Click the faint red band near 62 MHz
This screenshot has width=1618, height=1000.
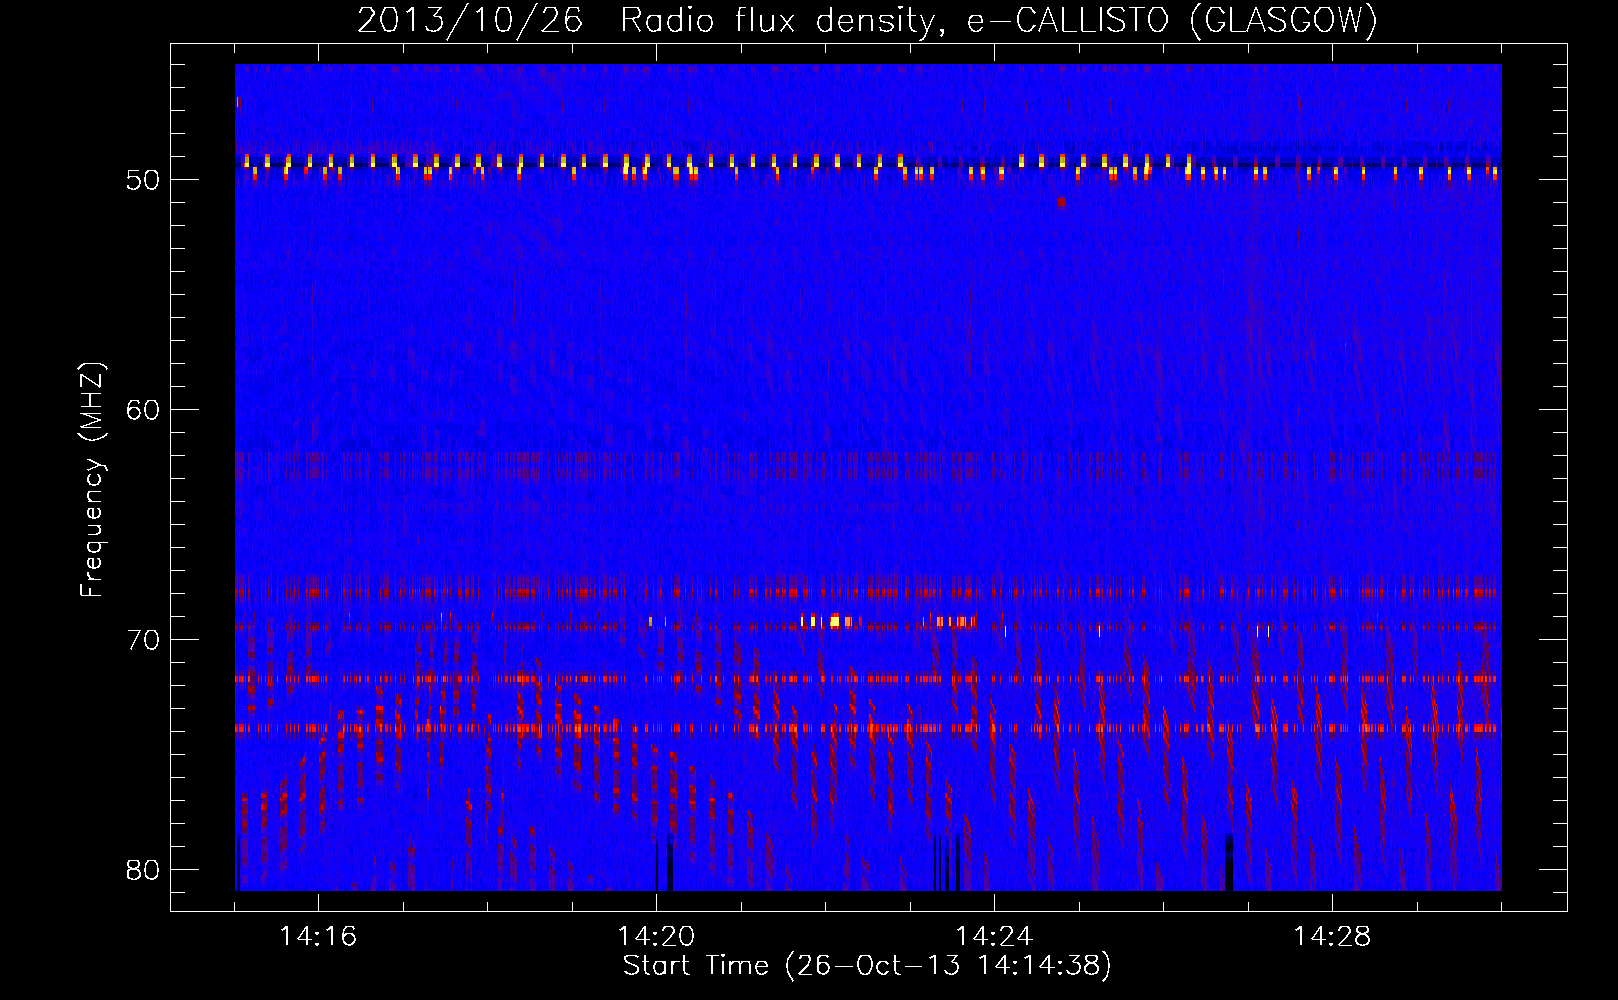[x=866, y=462]
